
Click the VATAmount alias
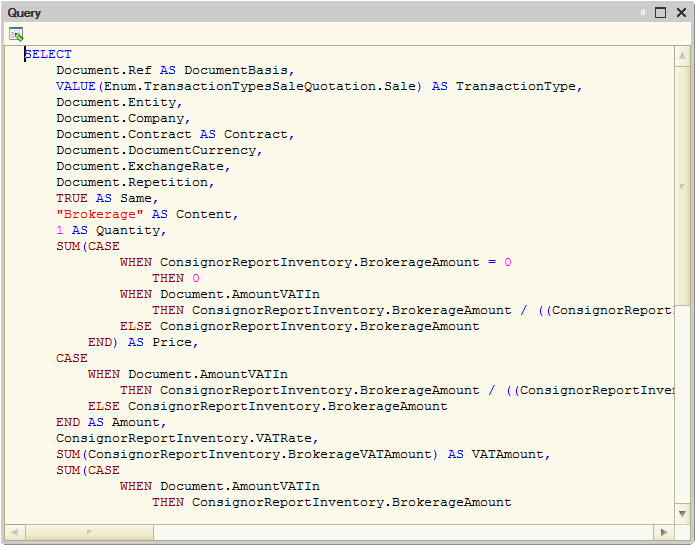pyautogui.click(x=508, y=454)
